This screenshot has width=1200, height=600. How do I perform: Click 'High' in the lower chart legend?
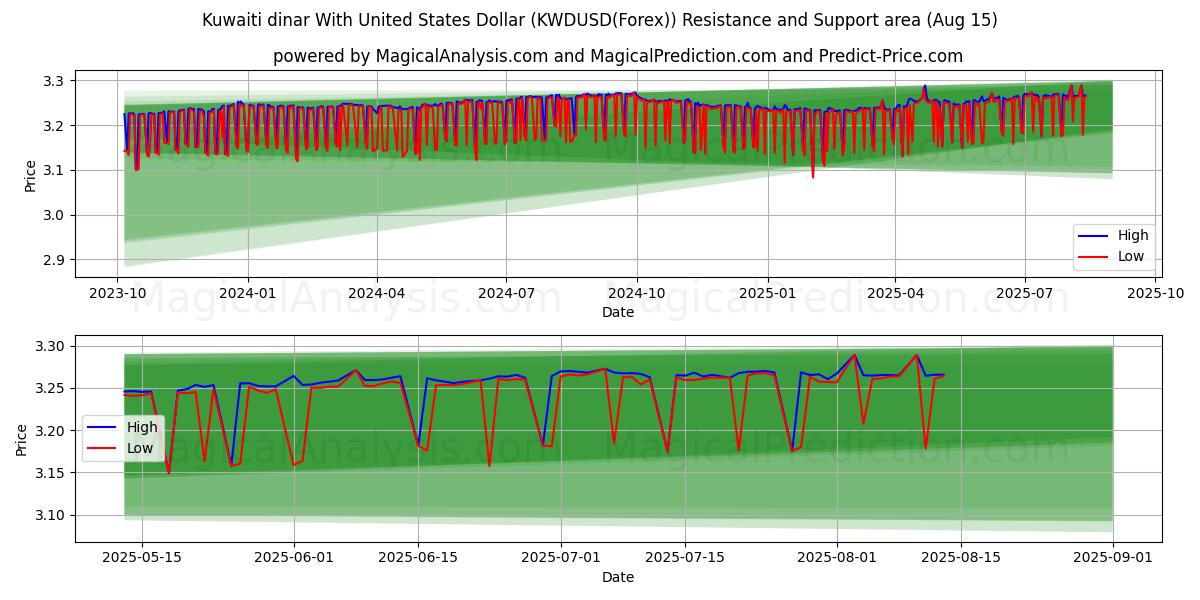(x=142, y=427)
